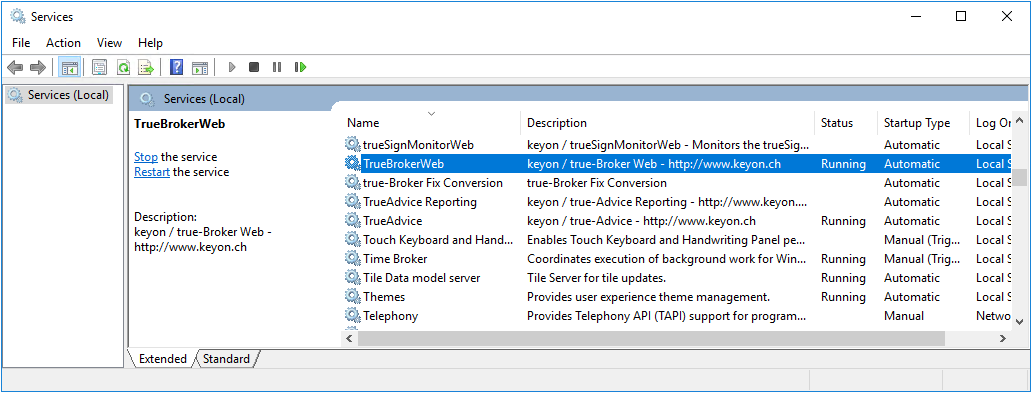Sort by the Description column header

[667, 122]
